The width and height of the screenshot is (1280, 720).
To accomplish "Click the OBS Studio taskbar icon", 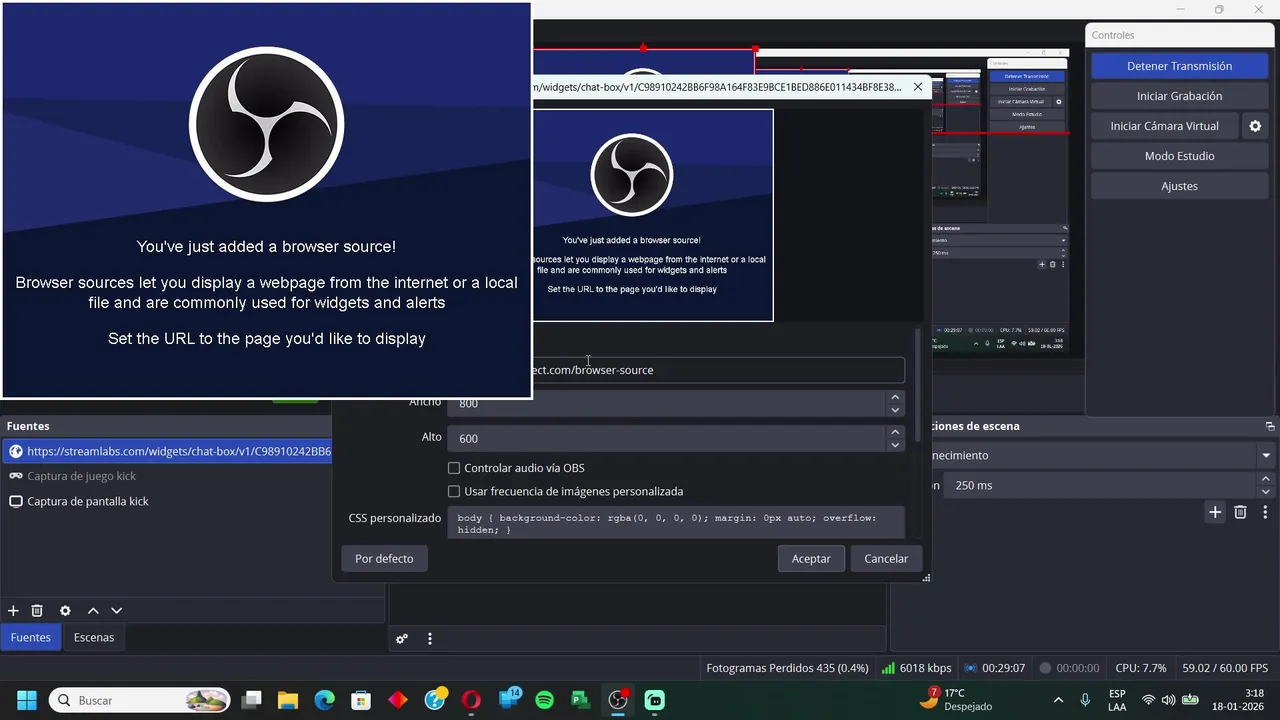I will click(x=618, y=700).
